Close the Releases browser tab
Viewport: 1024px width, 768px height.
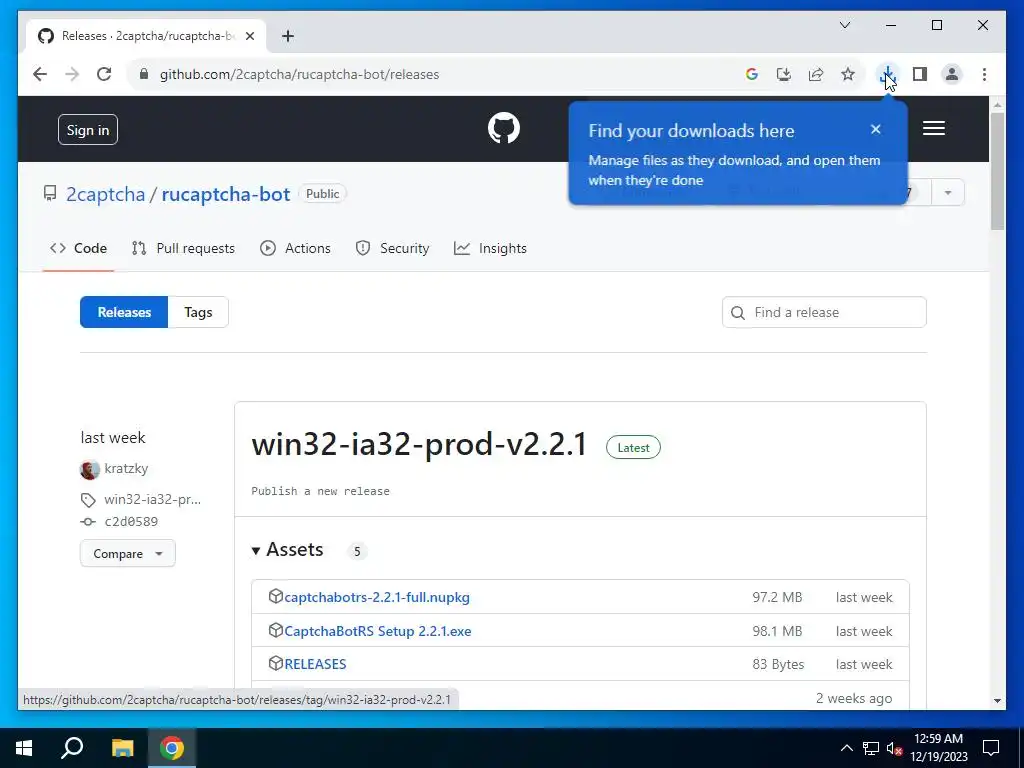coord(249,36)
